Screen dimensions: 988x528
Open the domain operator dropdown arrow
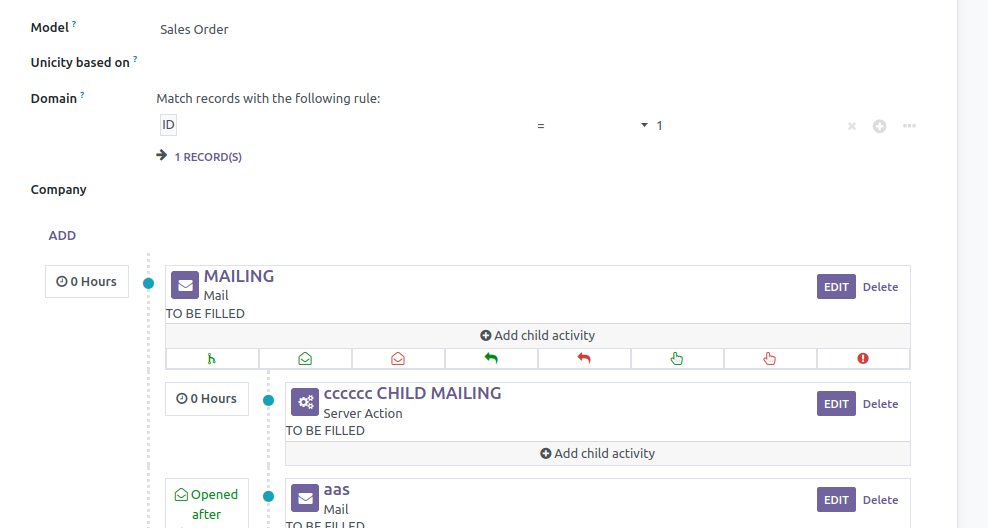[645, 125]
